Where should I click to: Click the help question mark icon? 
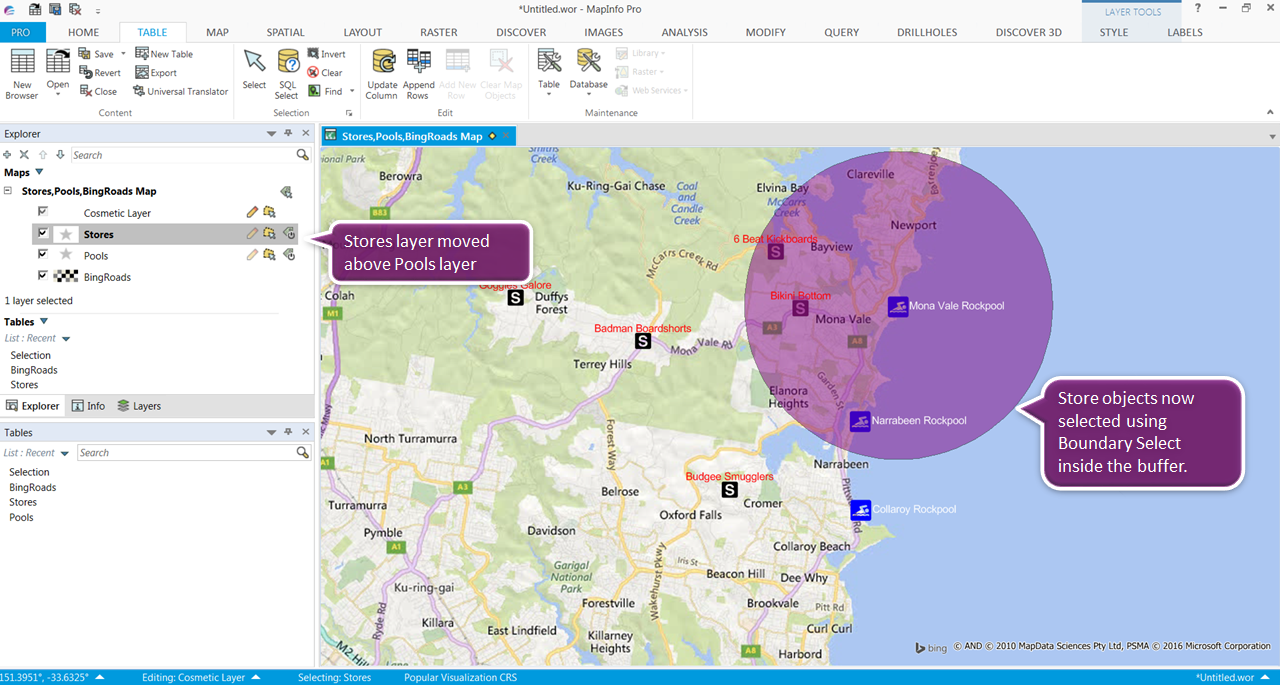coord(1198,8)
